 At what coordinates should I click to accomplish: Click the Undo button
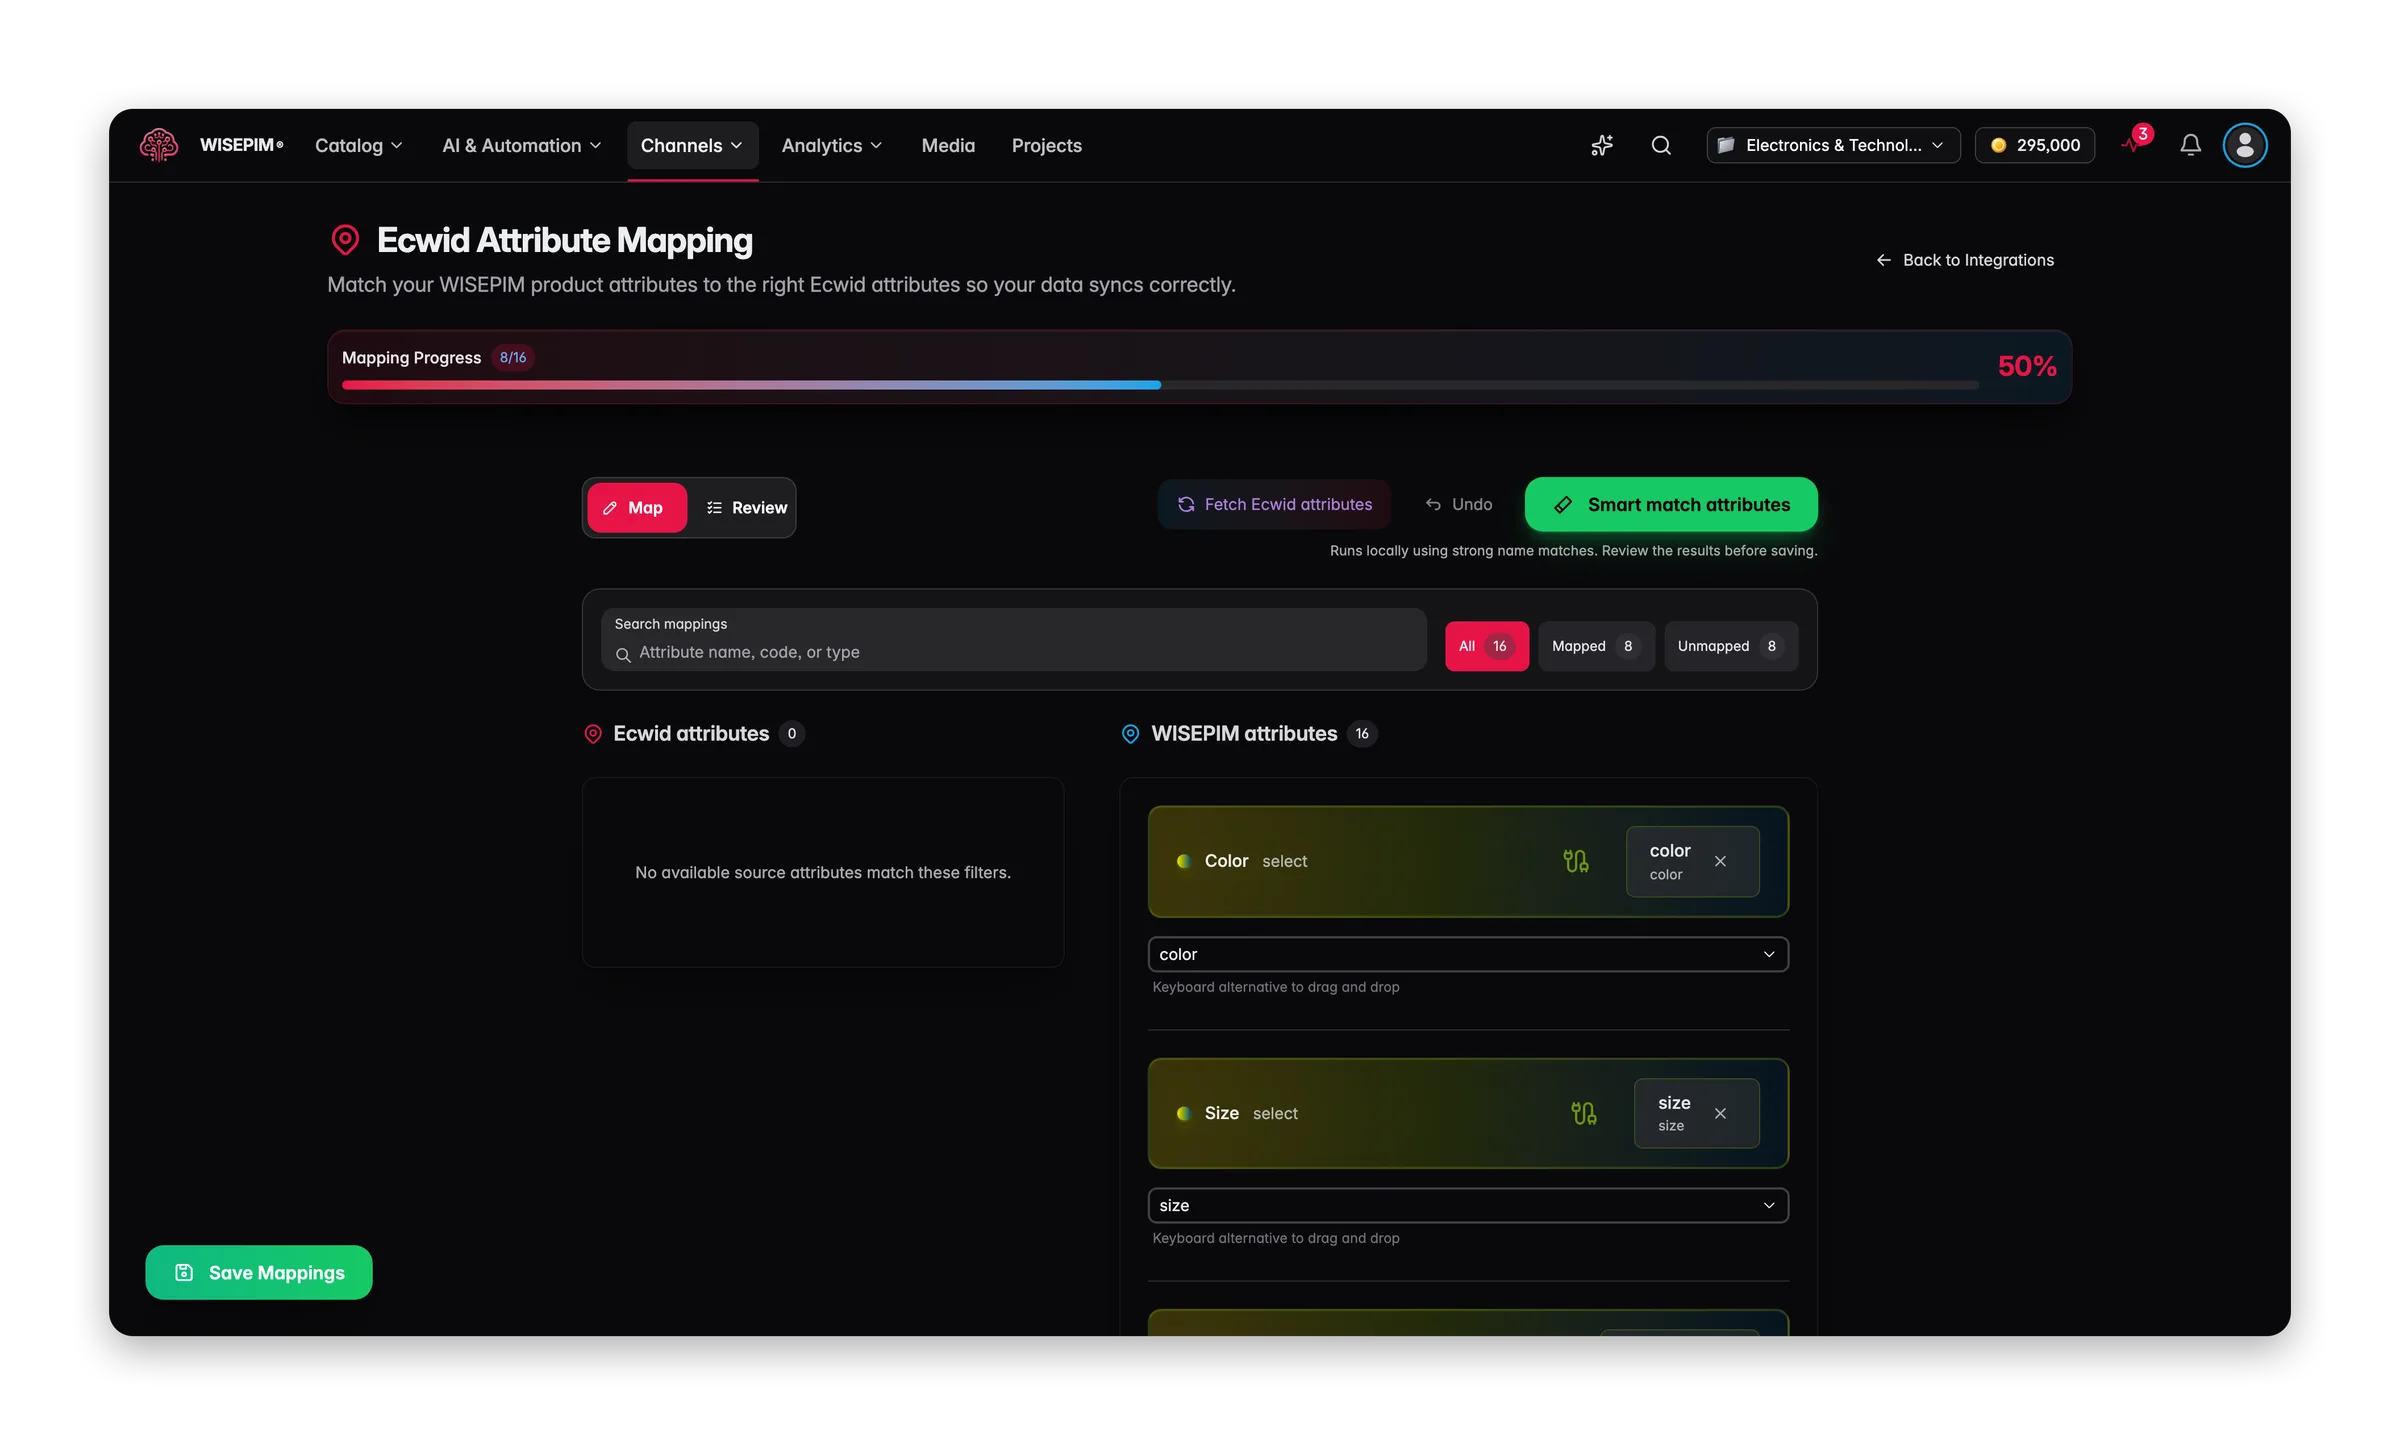1458,505
